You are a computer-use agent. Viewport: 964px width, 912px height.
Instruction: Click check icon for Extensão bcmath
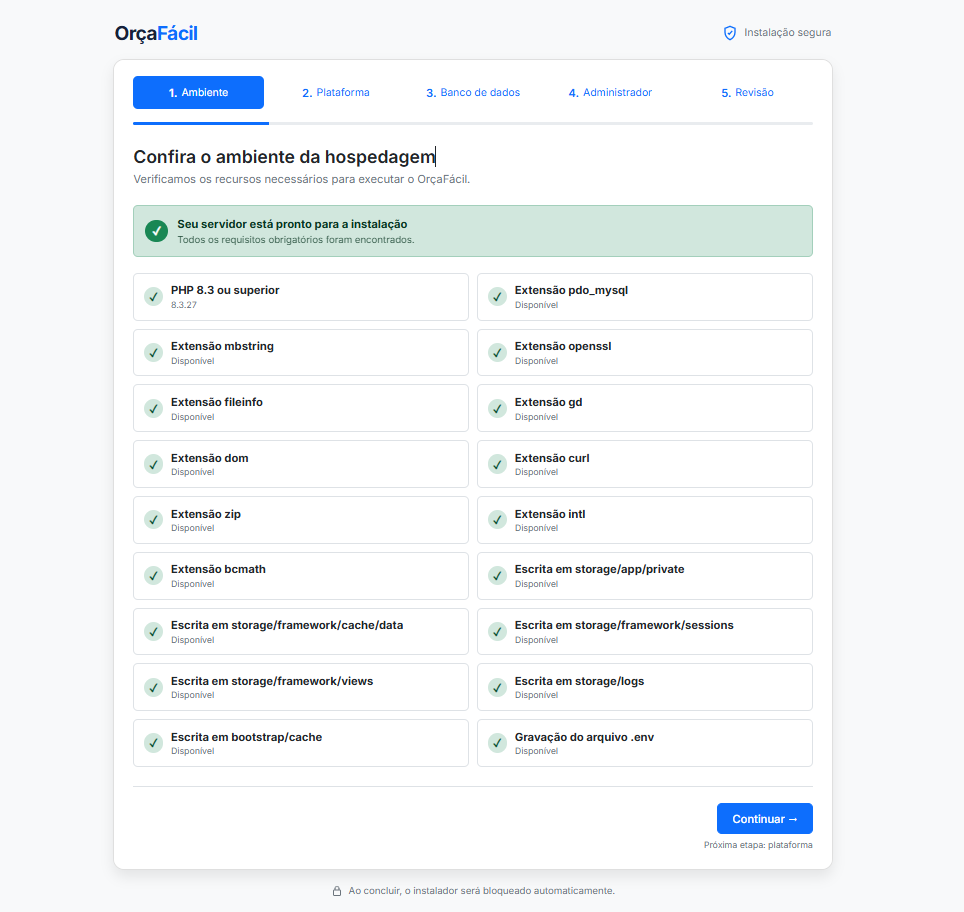(153, 576)
